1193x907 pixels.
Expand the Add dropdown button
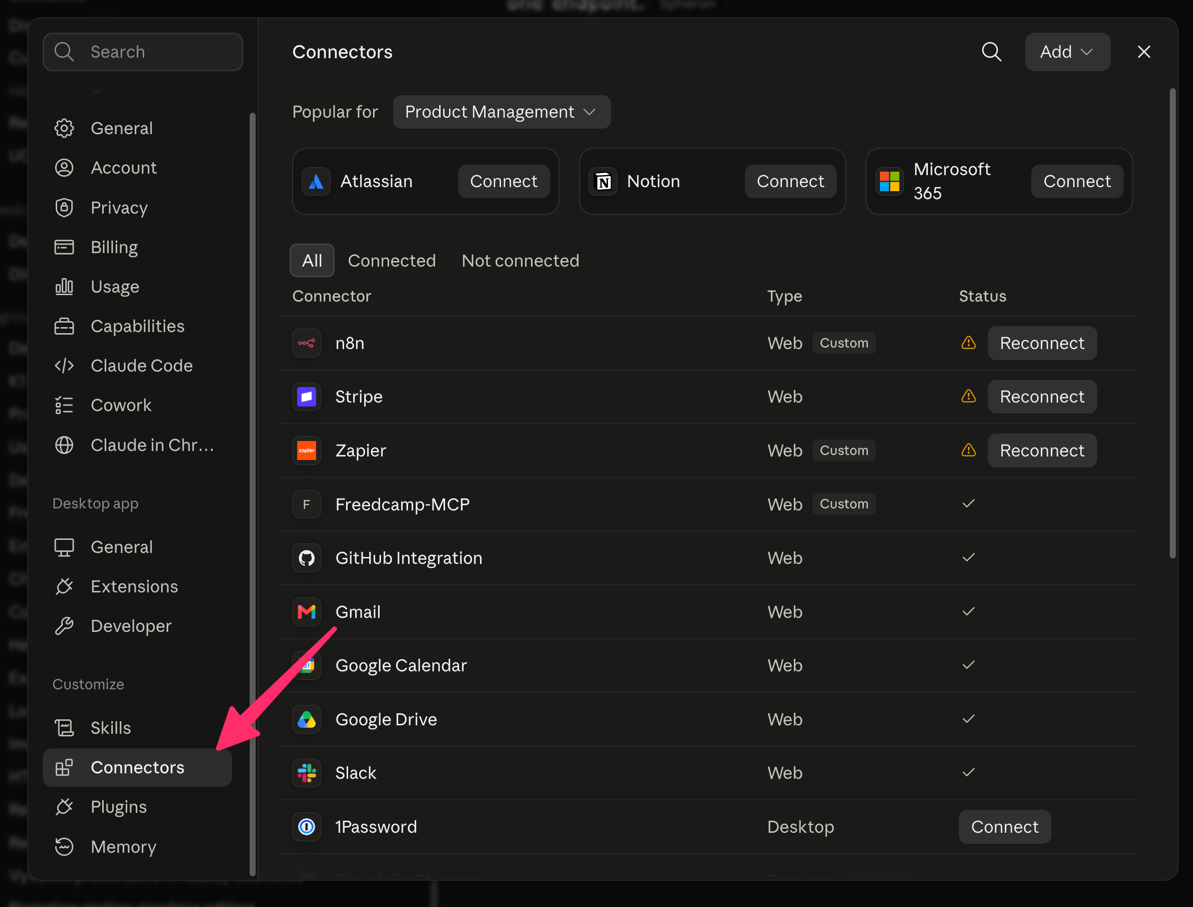[1067, 52]
